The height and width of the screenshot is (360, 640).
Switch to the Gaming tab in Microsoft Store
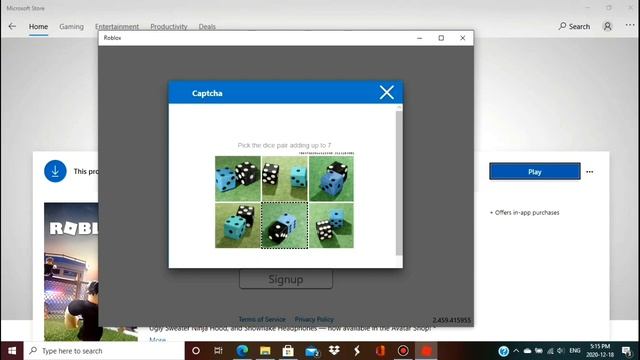71,27
